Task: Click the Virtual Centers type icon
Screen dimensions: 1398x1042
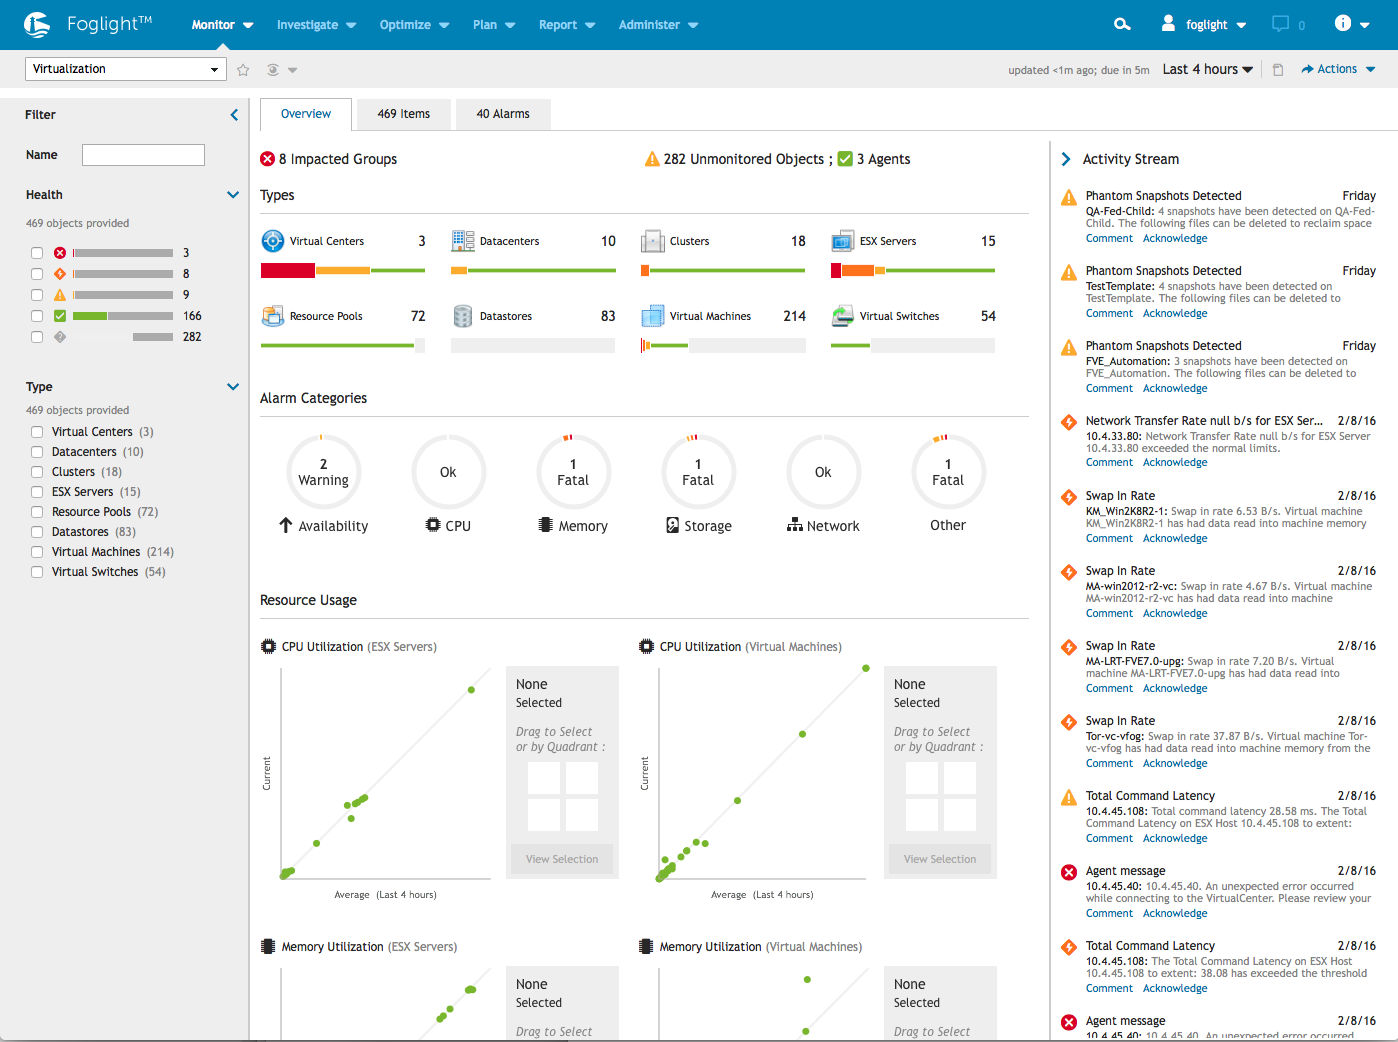Action: [272, 241]
